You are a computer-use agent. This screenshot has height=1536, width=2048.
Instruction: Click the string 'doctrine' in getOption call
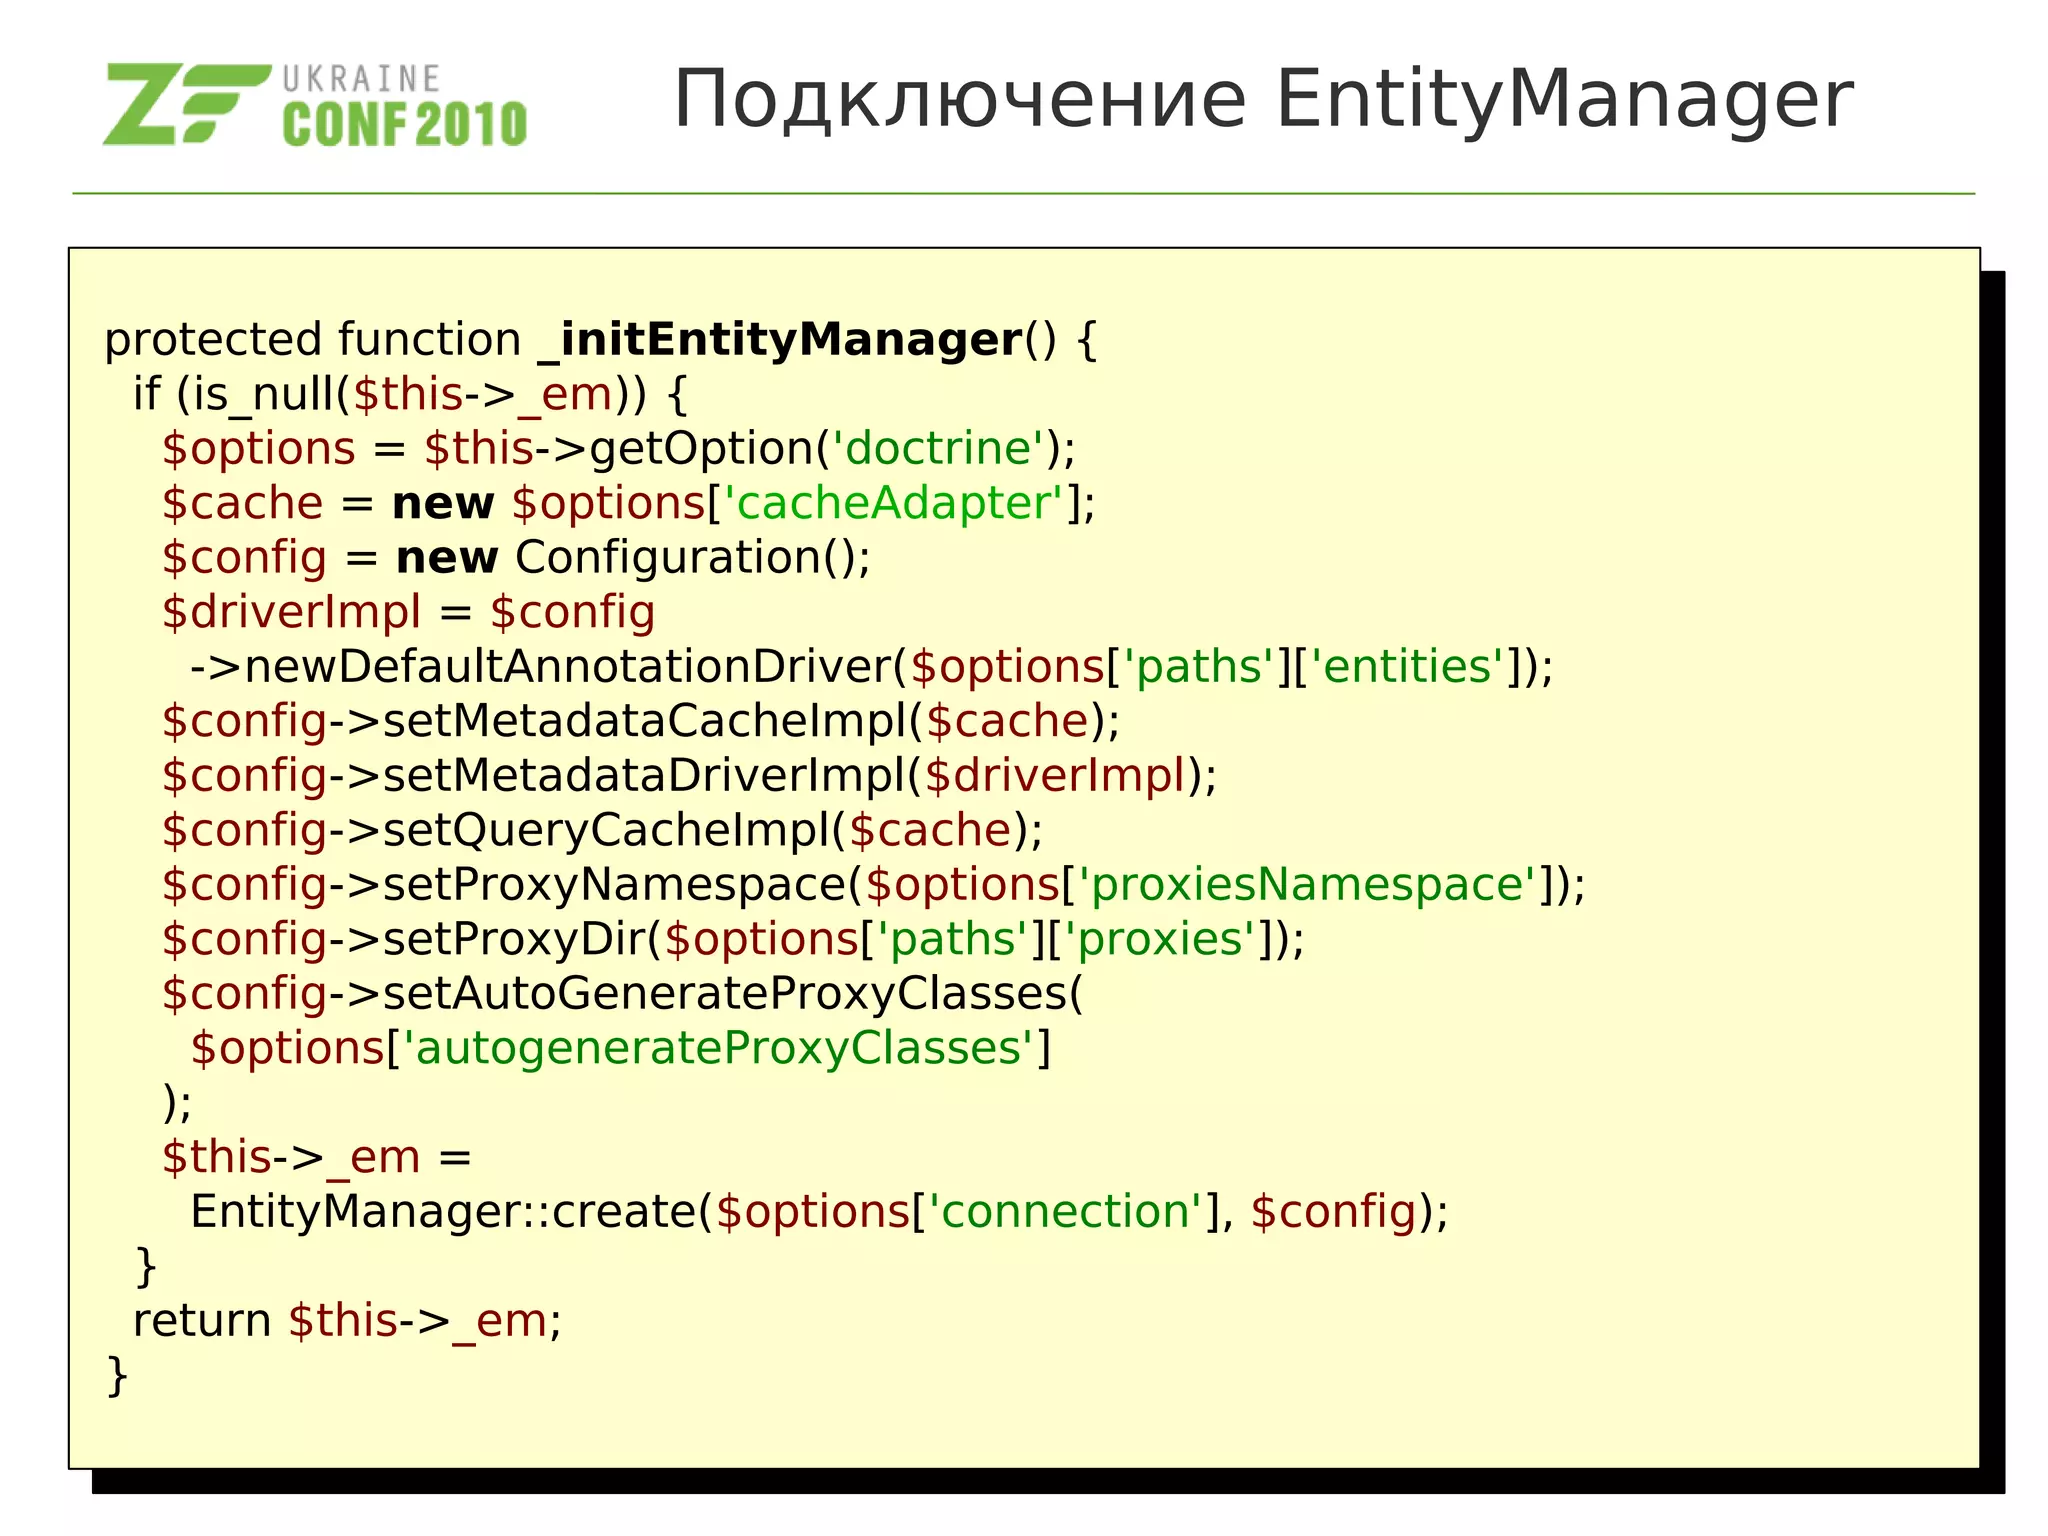pos(938,448)
